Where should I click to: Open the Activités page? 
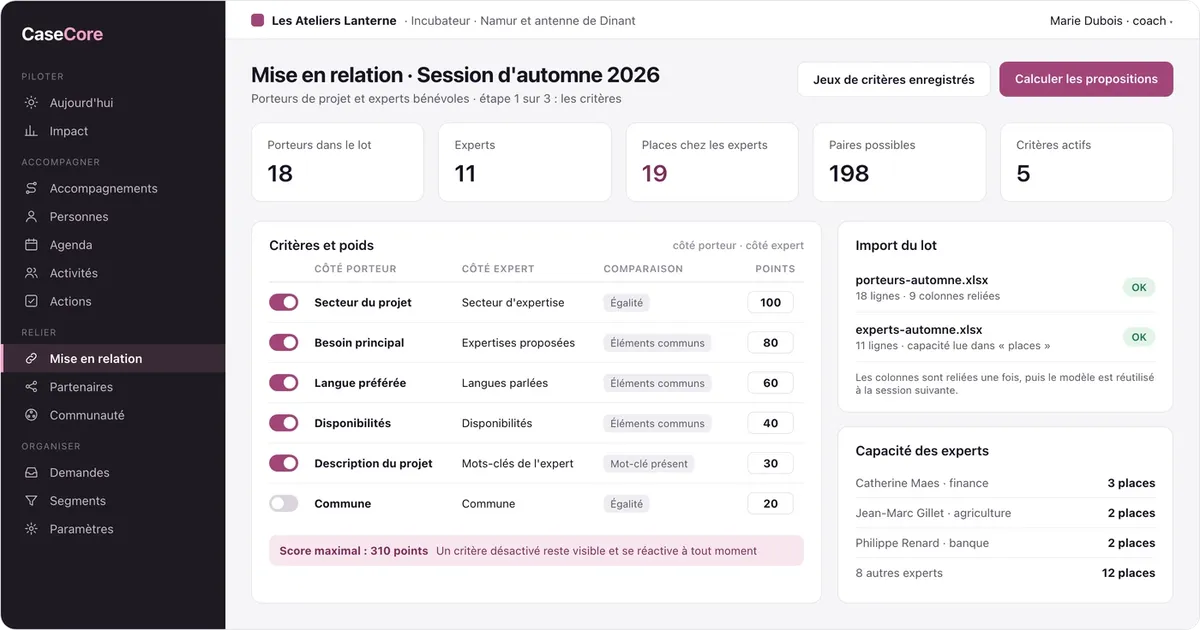[113, 273]
